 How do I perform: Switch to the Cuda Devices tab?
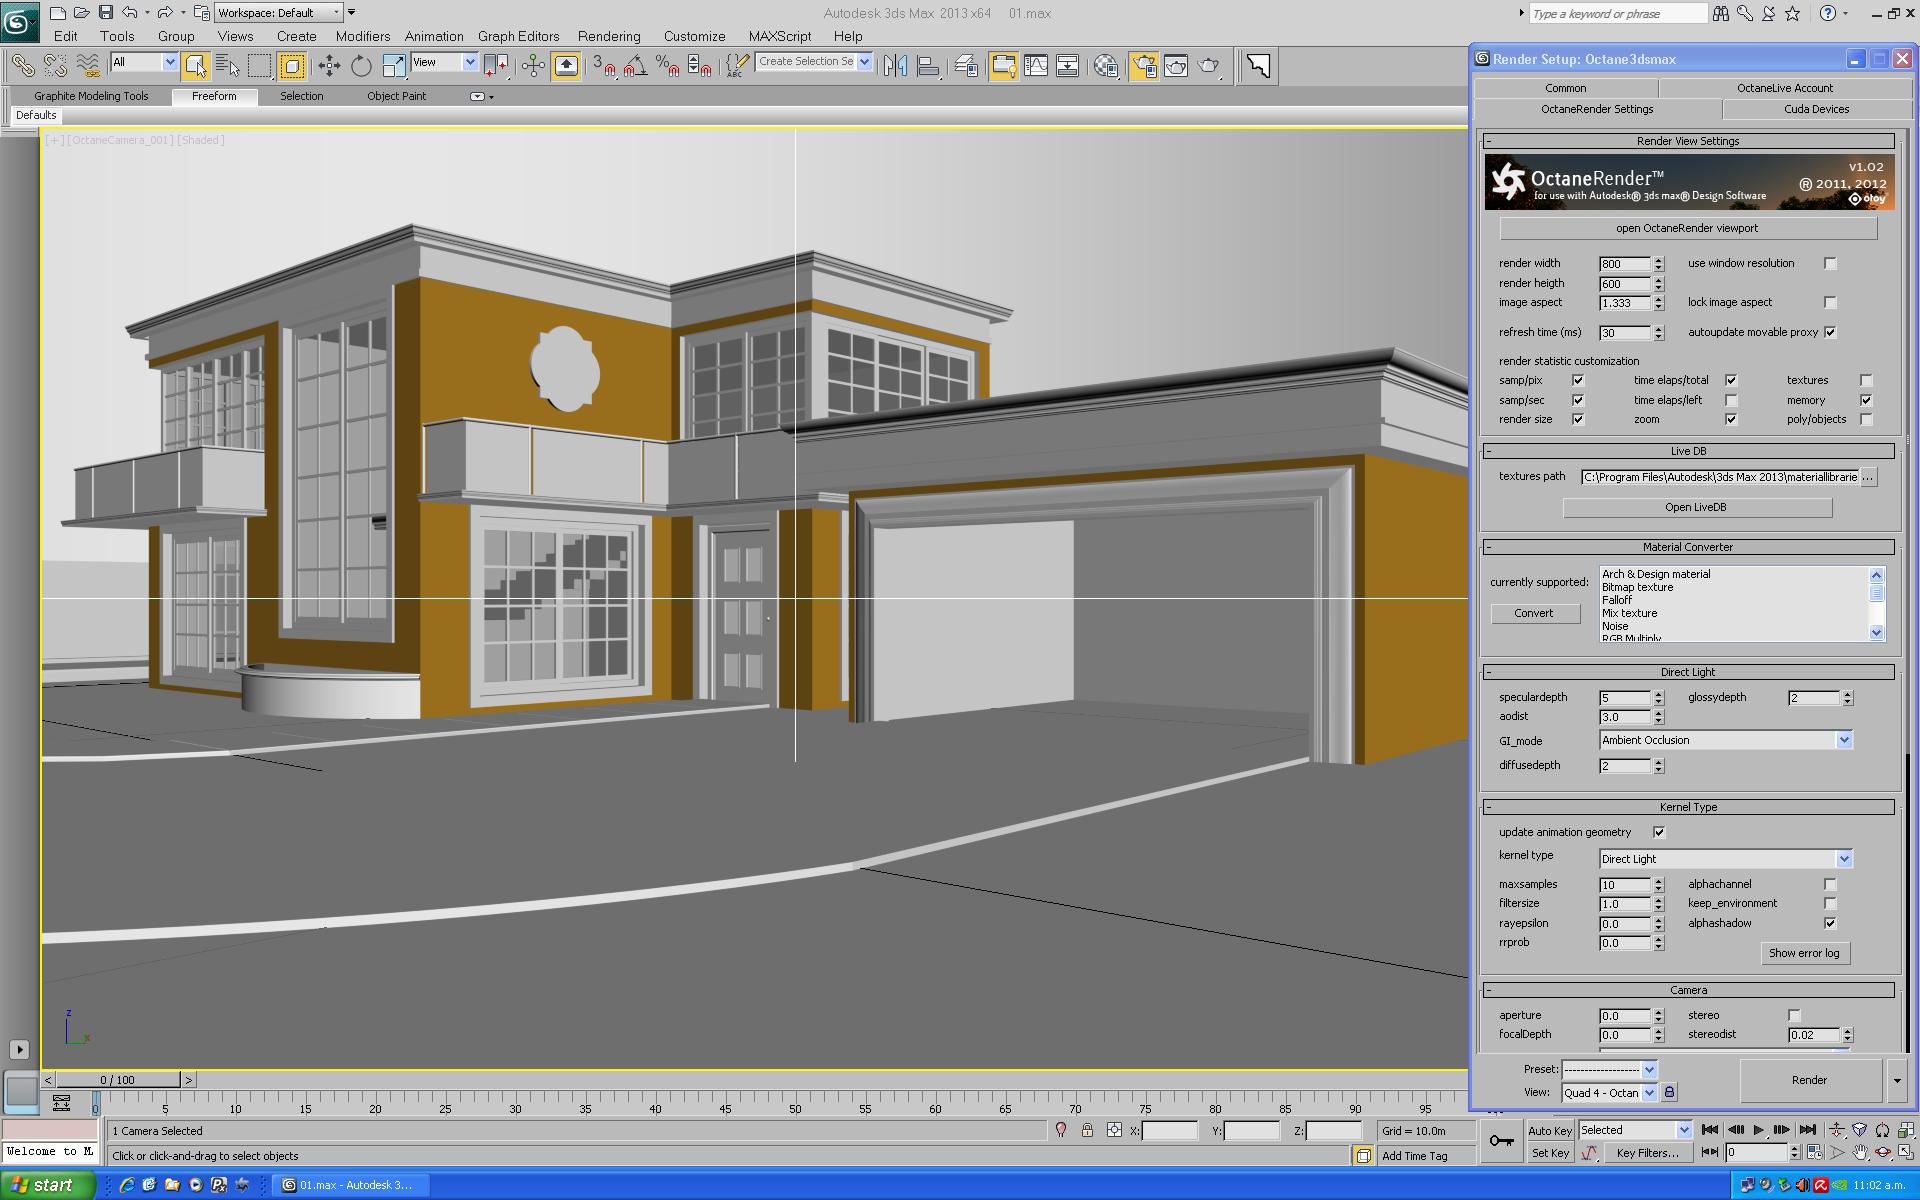pos(1816,109)
